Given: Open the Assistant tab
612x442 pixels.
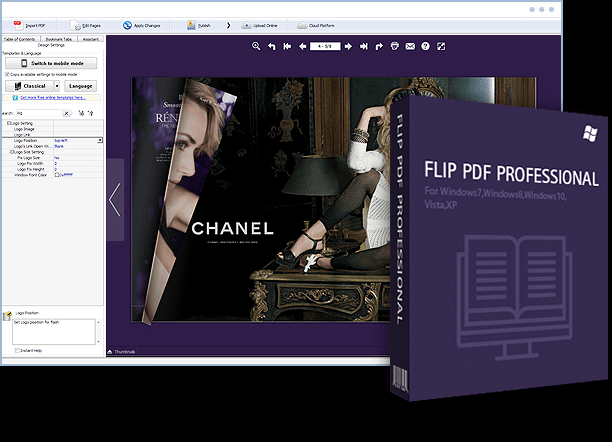Looking at the screenshot, I should pos(91,39).
